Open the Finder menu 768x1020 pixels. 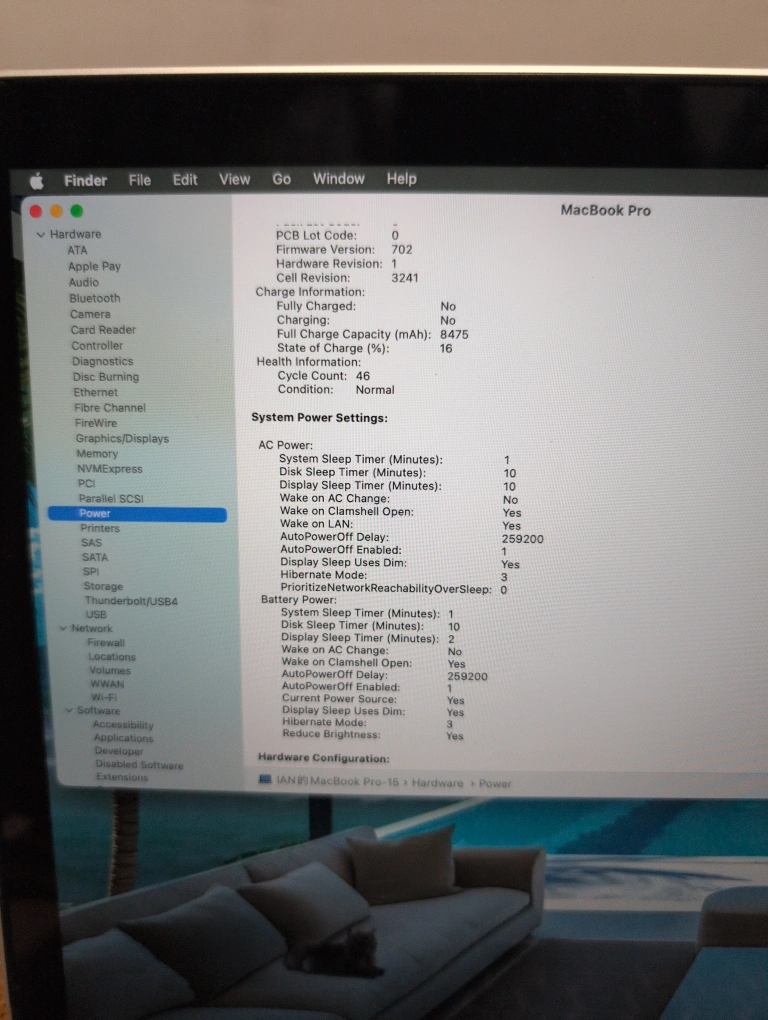click(x=85, y=180)
